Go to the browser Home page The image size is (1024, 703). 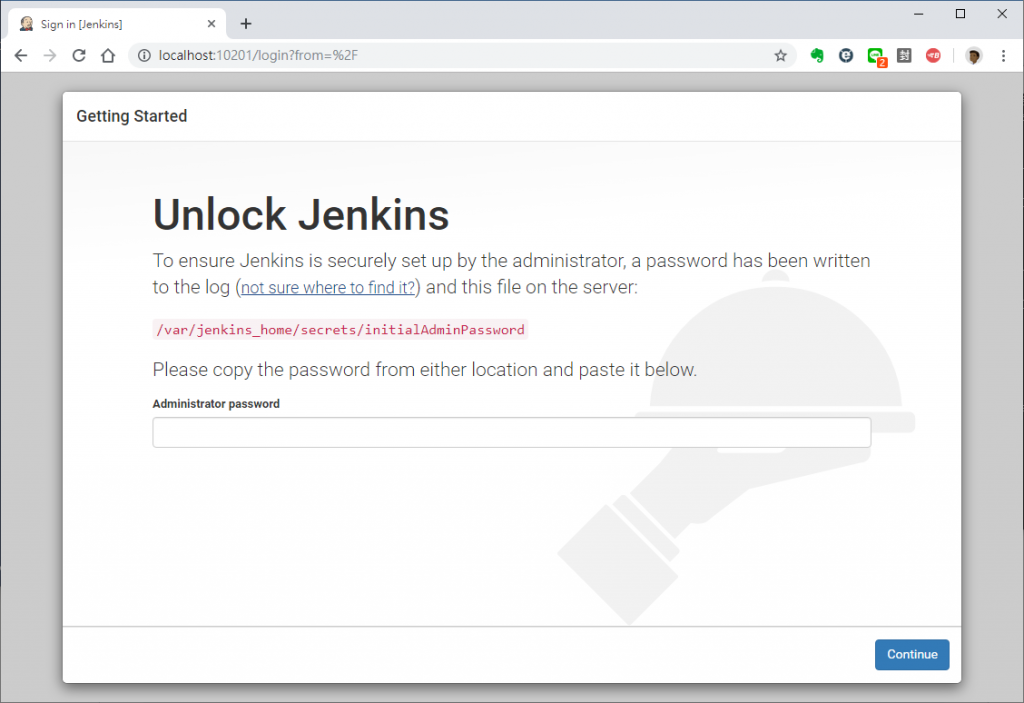(x=108, y=56)
